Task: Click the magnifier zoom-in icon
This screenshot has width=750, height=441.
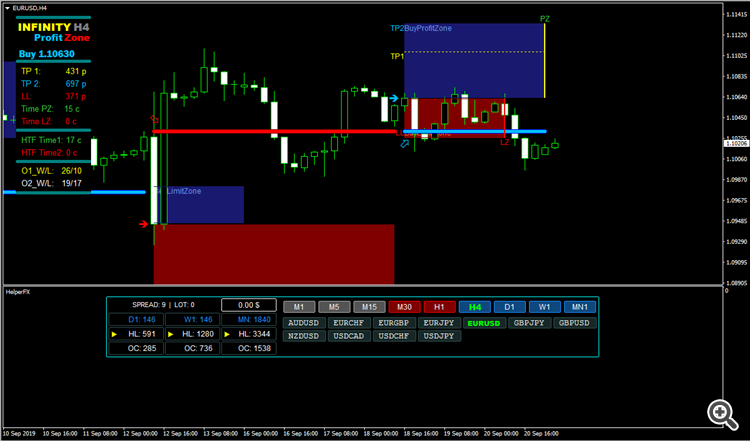Action: click(723, 415)
